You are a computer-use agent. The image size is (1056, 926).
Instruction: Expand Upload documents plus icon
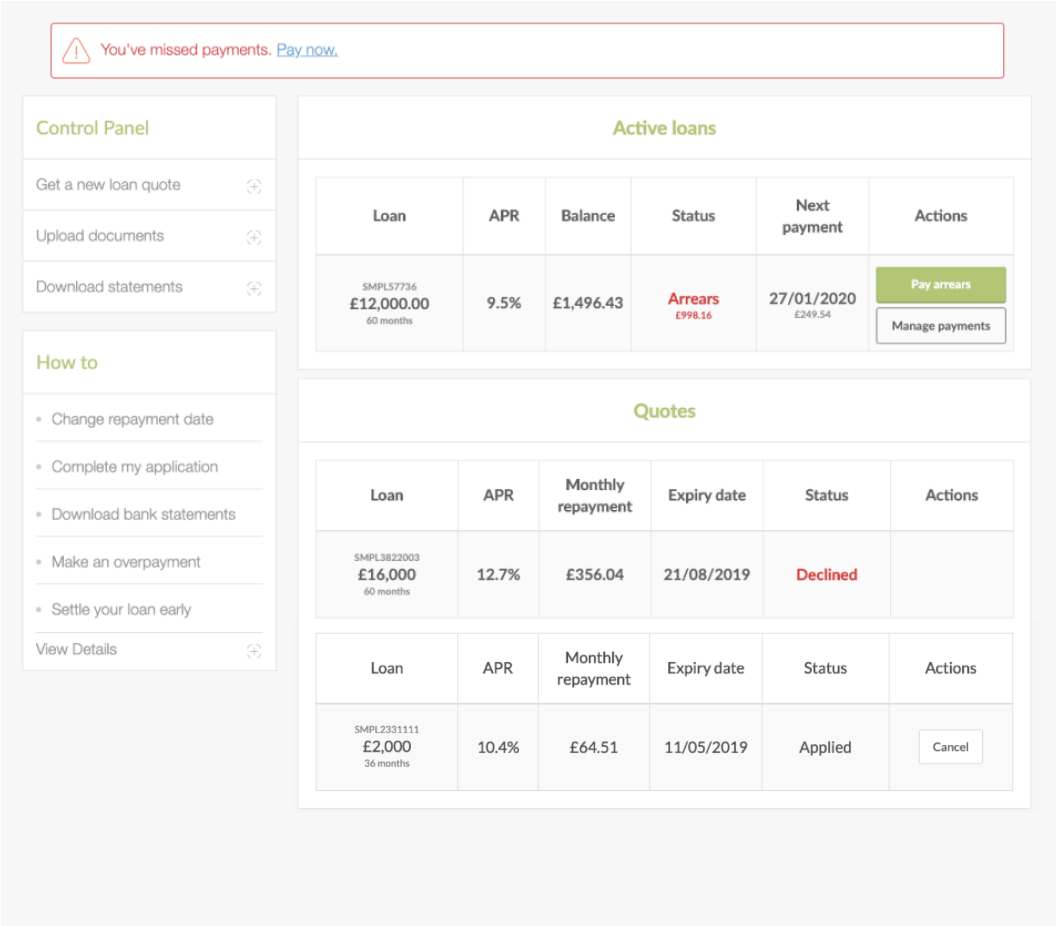pos(254,237)
